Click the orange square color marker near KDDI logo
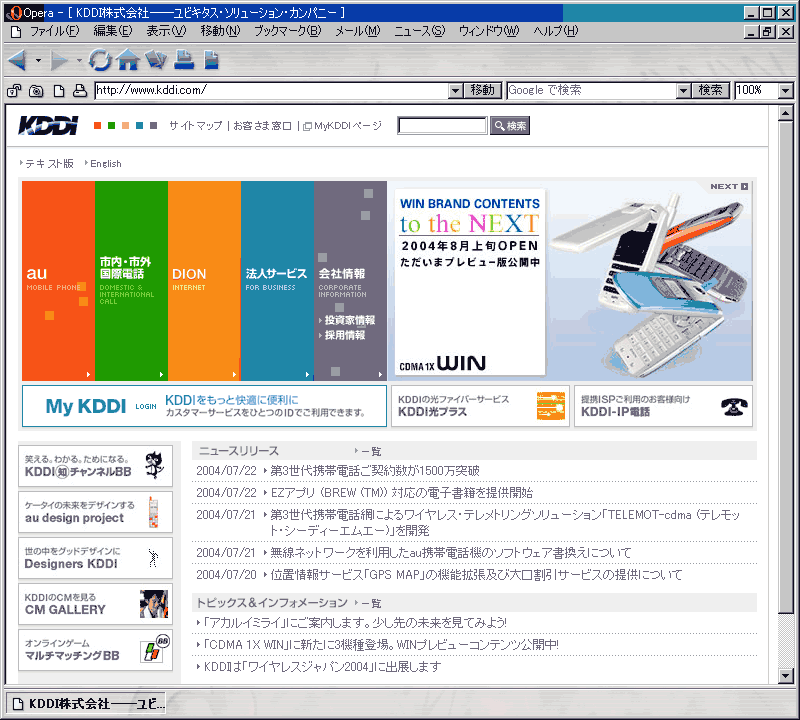Viewport: 800px width, 720px height. (x=97, y=126)
